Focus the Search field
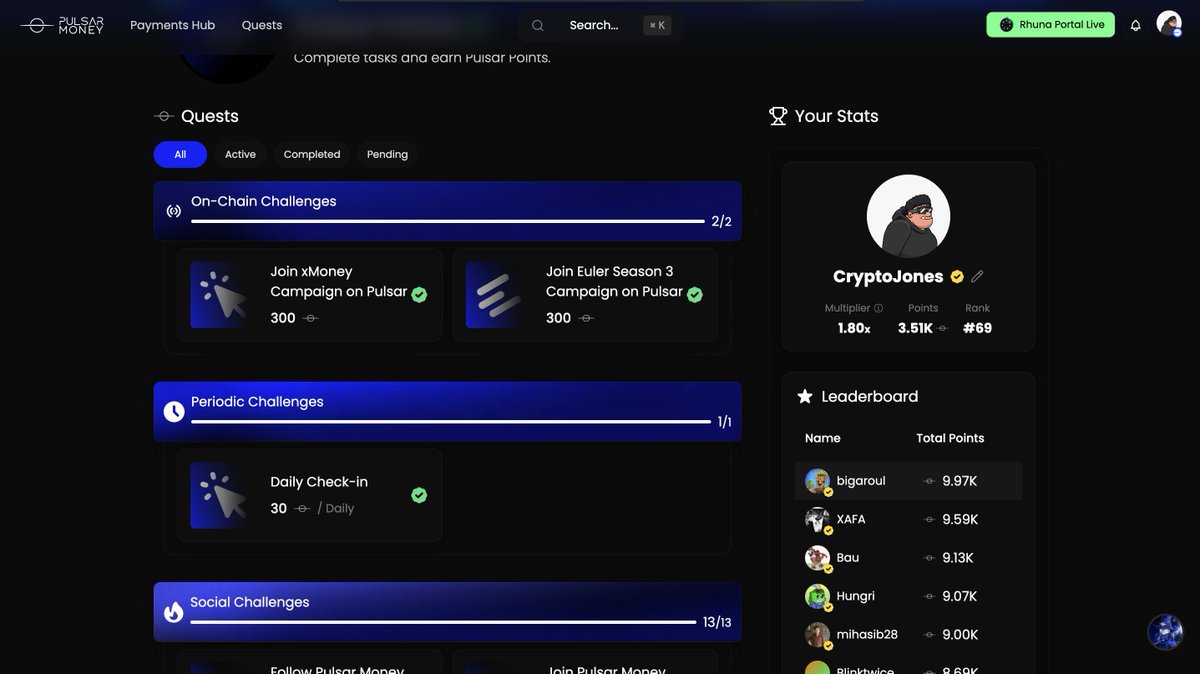This screenshot has height=674, width=1200. pyautogui.click(x=602, y=25)
